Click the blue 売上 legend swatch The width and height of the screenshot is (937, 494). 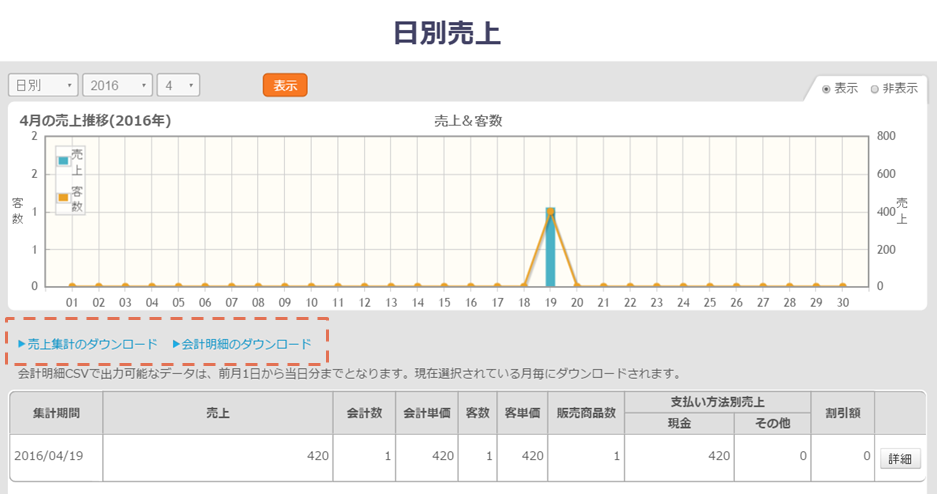[x=63, y=161]
